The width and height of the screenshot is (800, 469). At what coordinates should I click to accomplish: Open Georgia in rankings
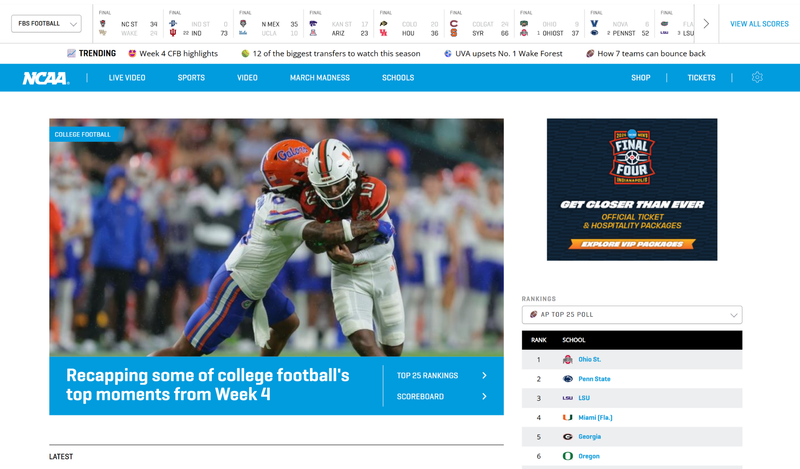[x=589, y=437]
